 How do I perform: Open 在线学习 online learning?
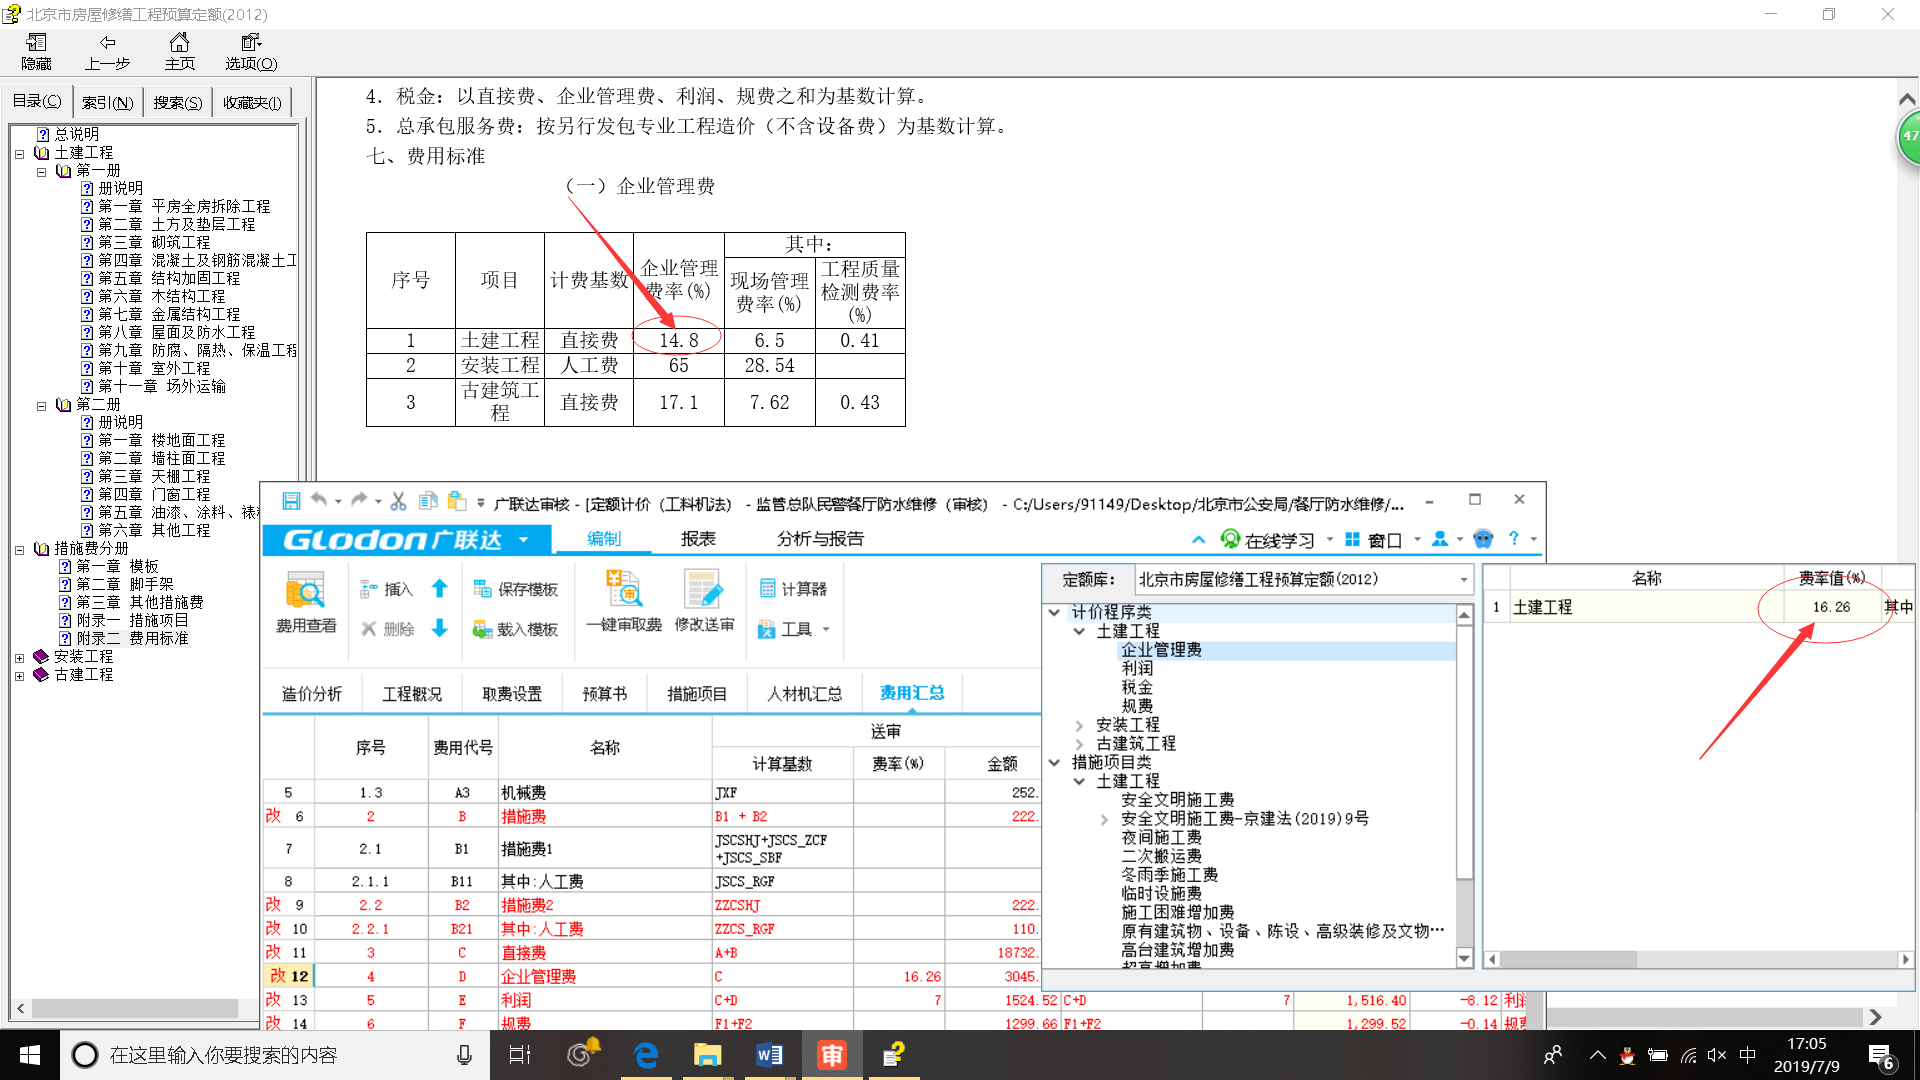[x=1268, y=540]
